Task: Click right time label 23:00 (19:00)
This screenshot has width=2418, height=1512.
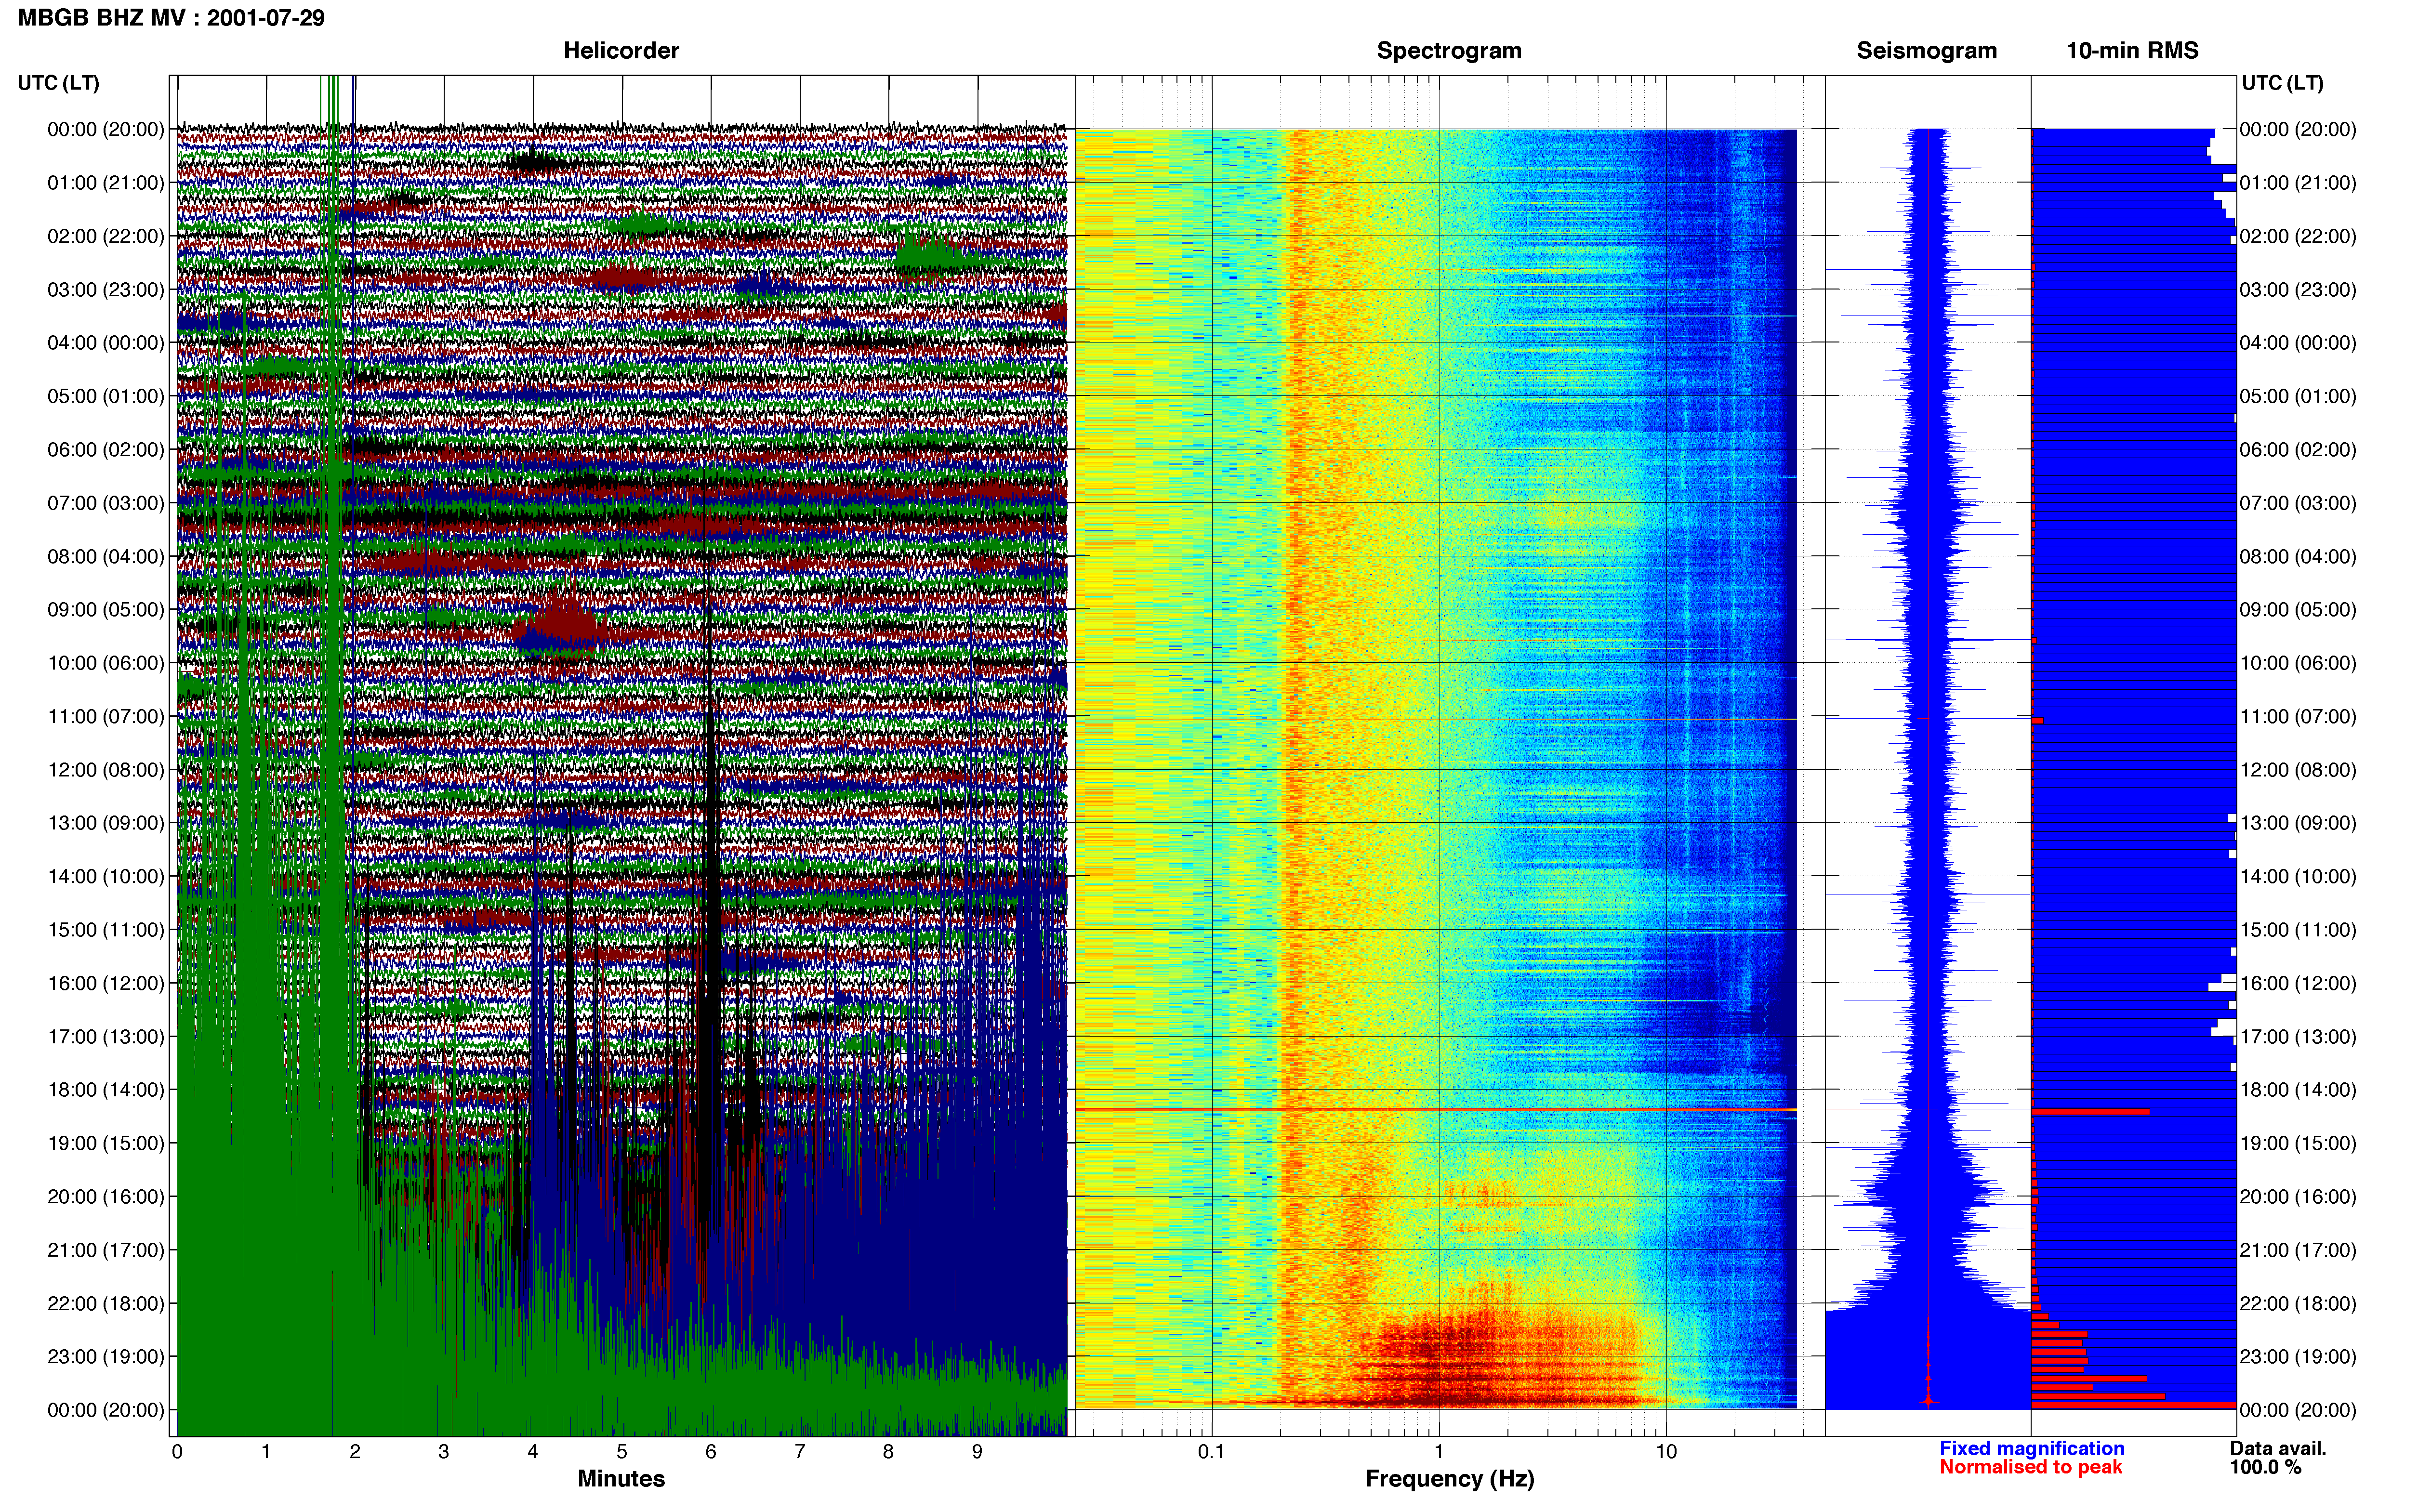Action: tap(2298, 1357)
